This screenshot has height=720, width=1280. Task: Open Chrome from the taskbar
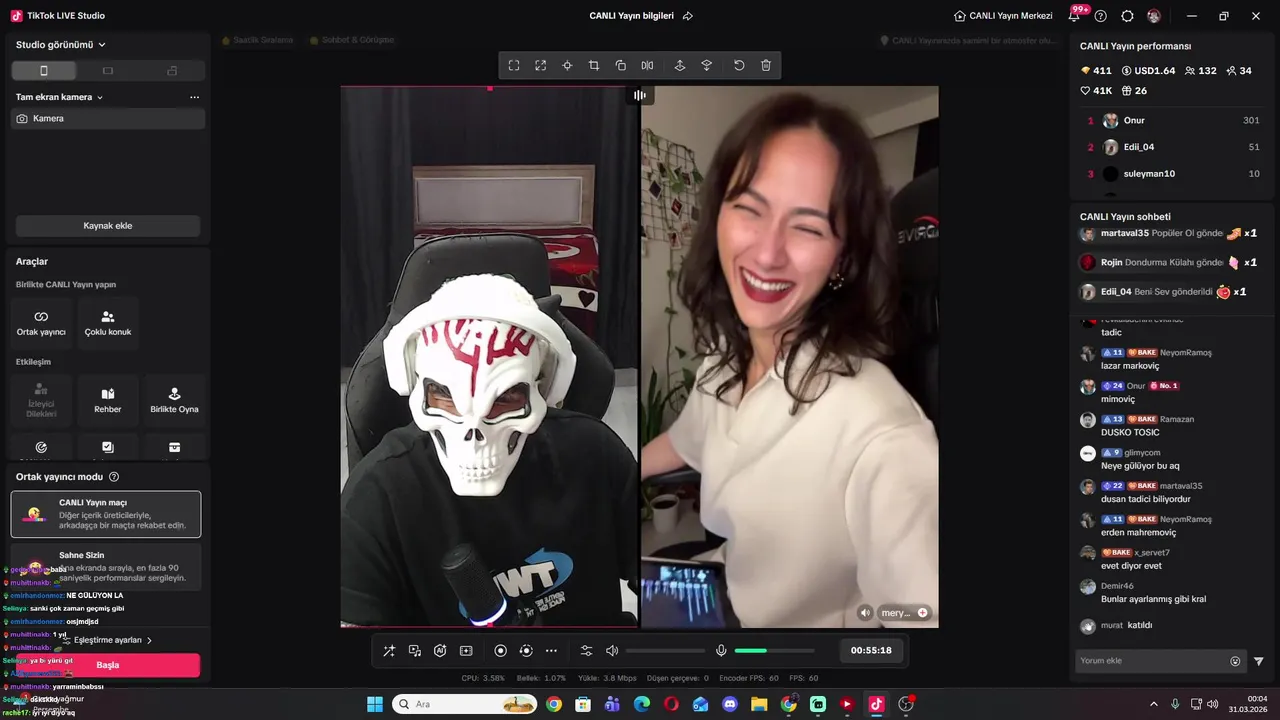[x=554, y=704]
